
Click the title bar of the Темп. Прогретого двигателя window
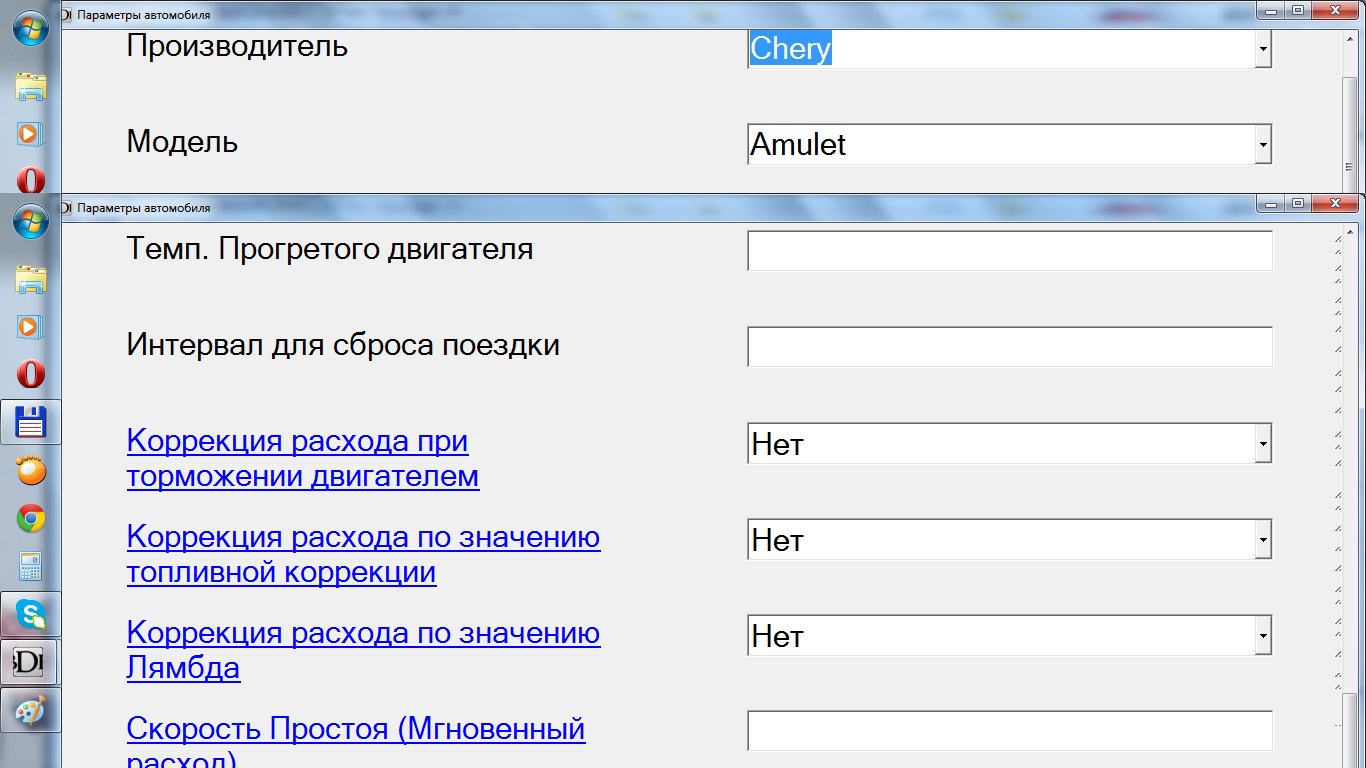pos(660,207)
